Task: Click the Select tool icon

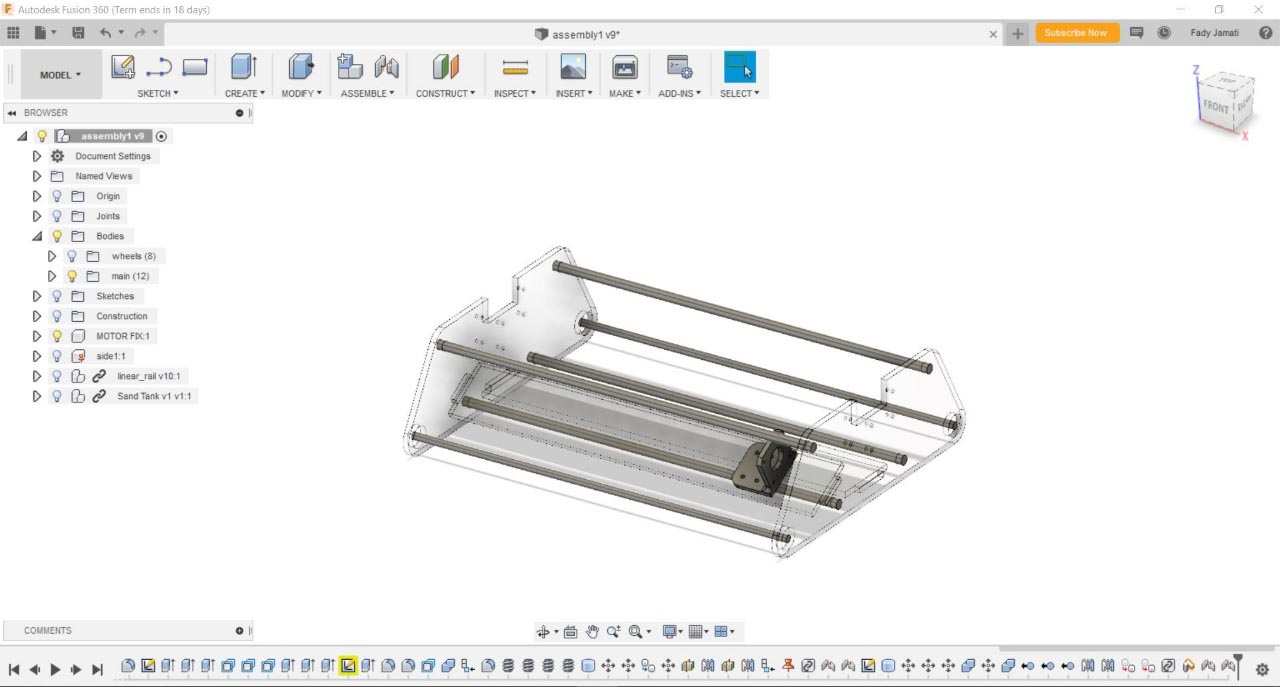Action: click(740, 67)
